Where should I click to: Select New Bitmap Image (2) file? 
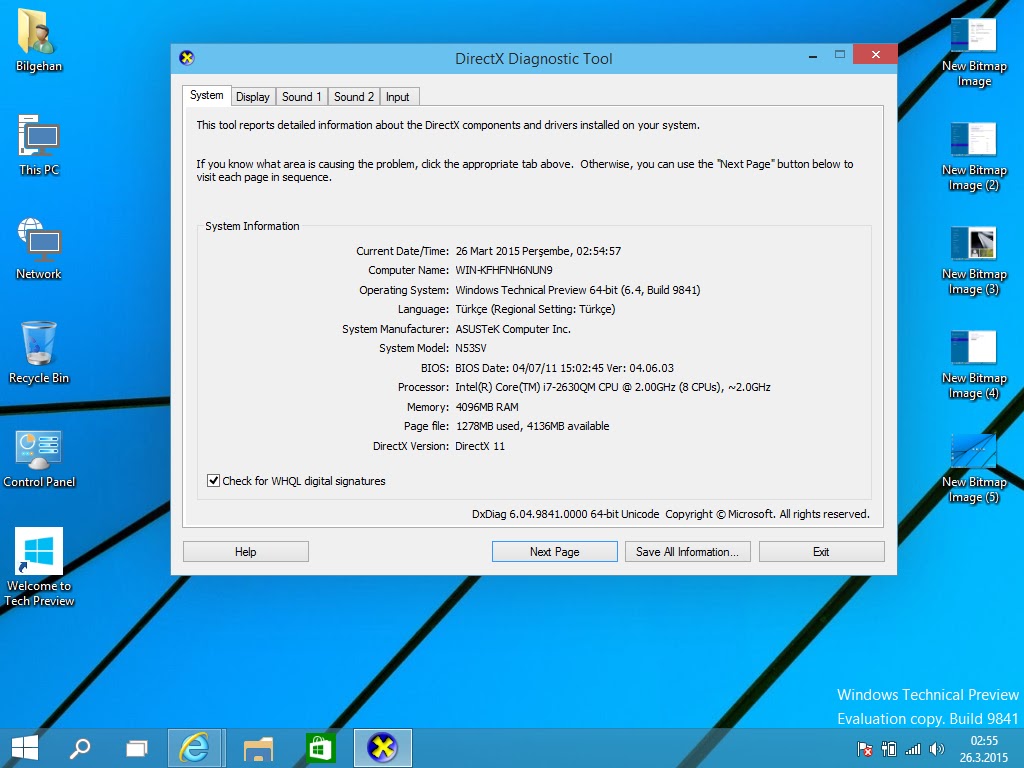974,155
